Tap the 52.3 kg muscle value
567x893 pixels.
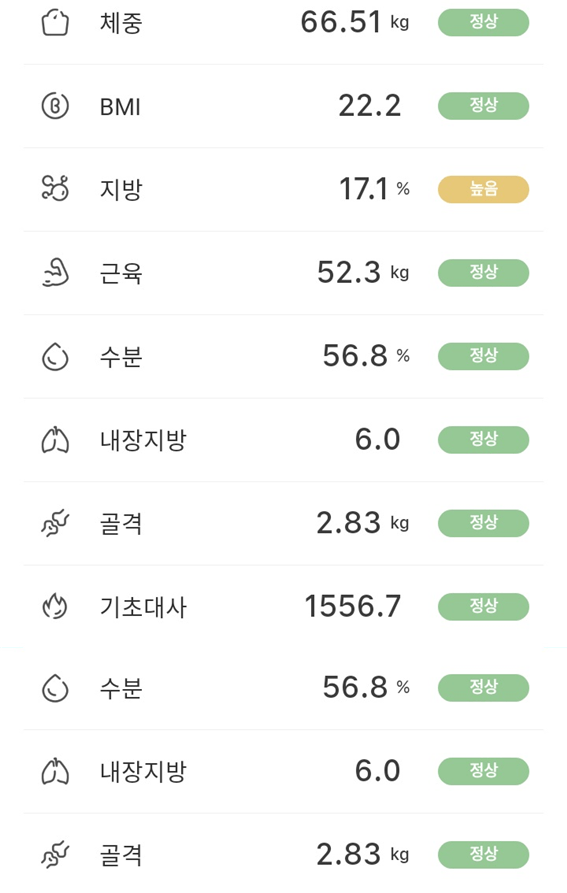pos(363,272)
